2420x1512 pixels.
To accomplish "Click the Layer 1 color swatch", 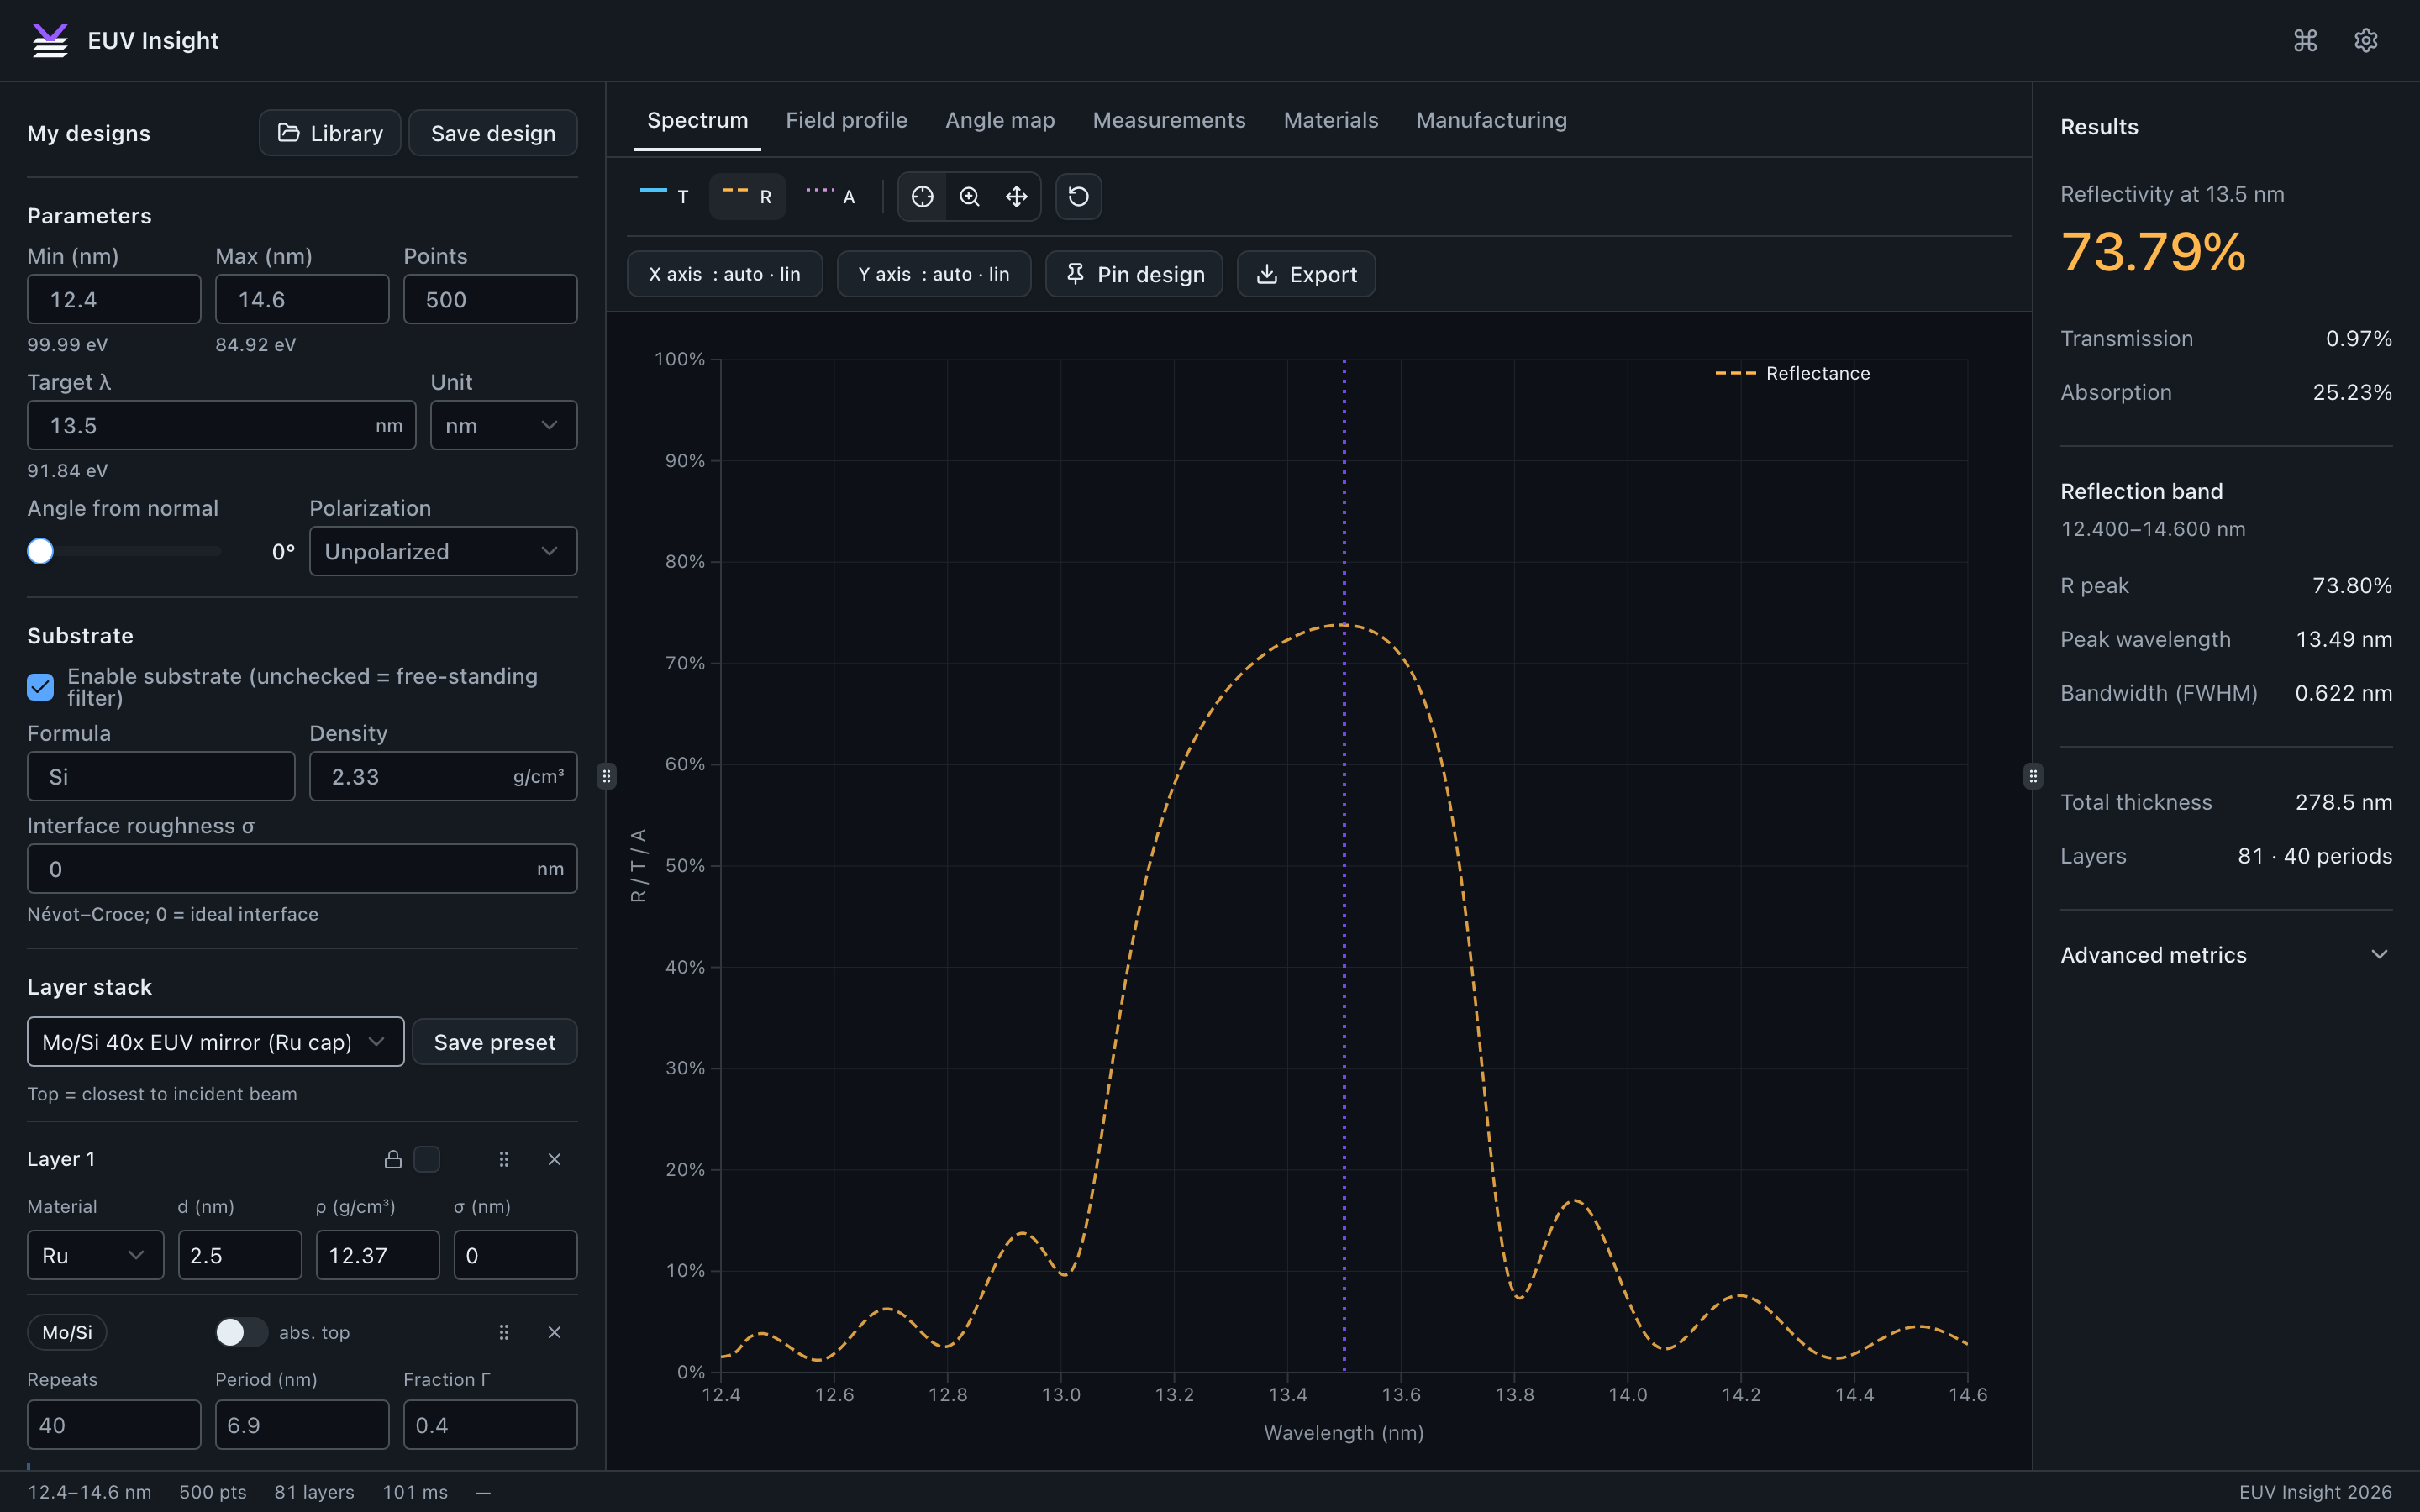I will (427, 1159).
